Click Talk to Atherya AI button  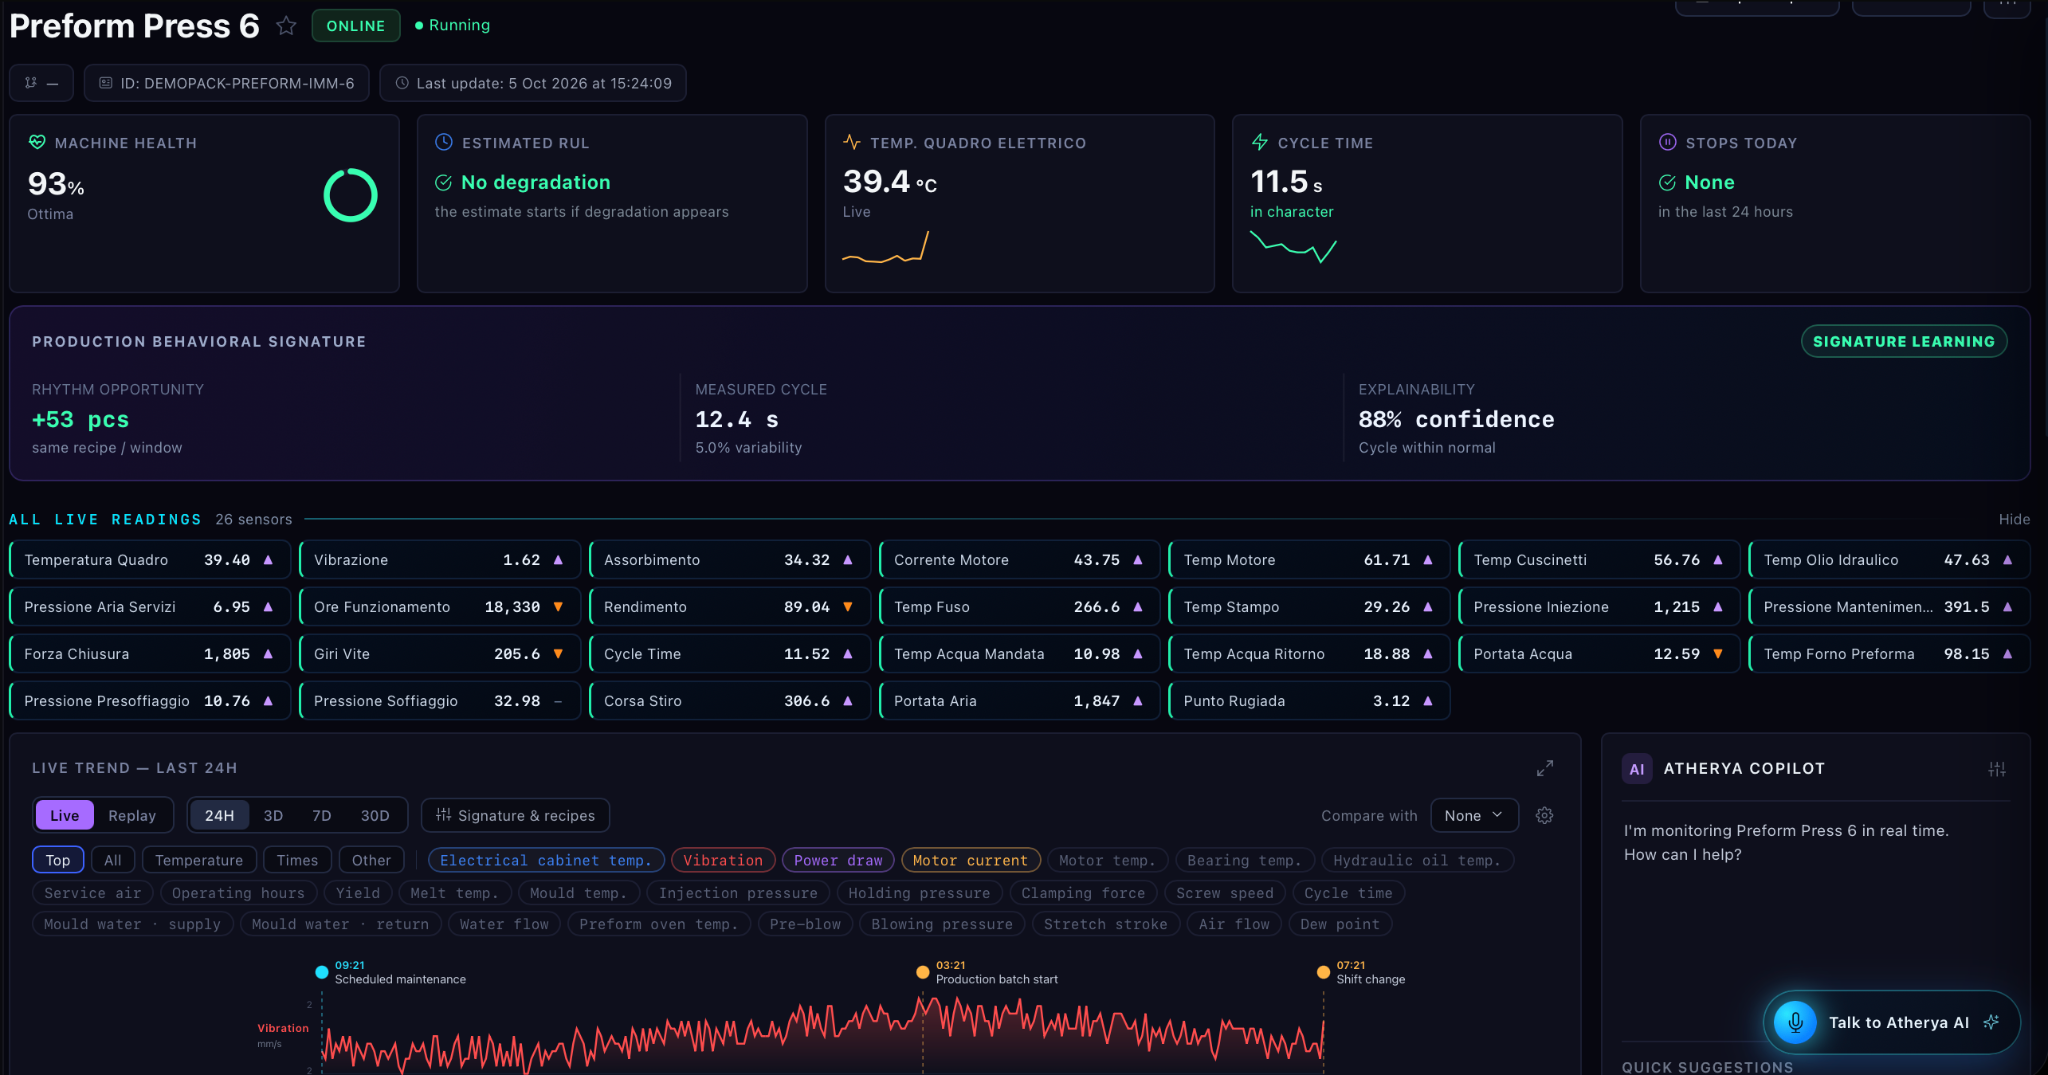tap(1891, 1022)
